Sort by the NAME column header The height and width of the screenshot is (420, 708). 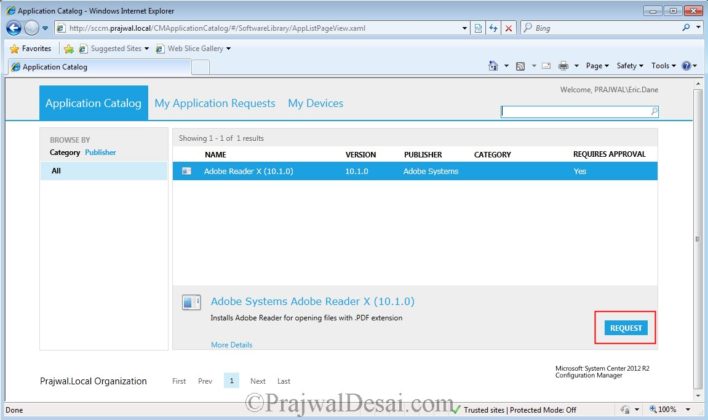pyautogui.click(x=215, y=155)
